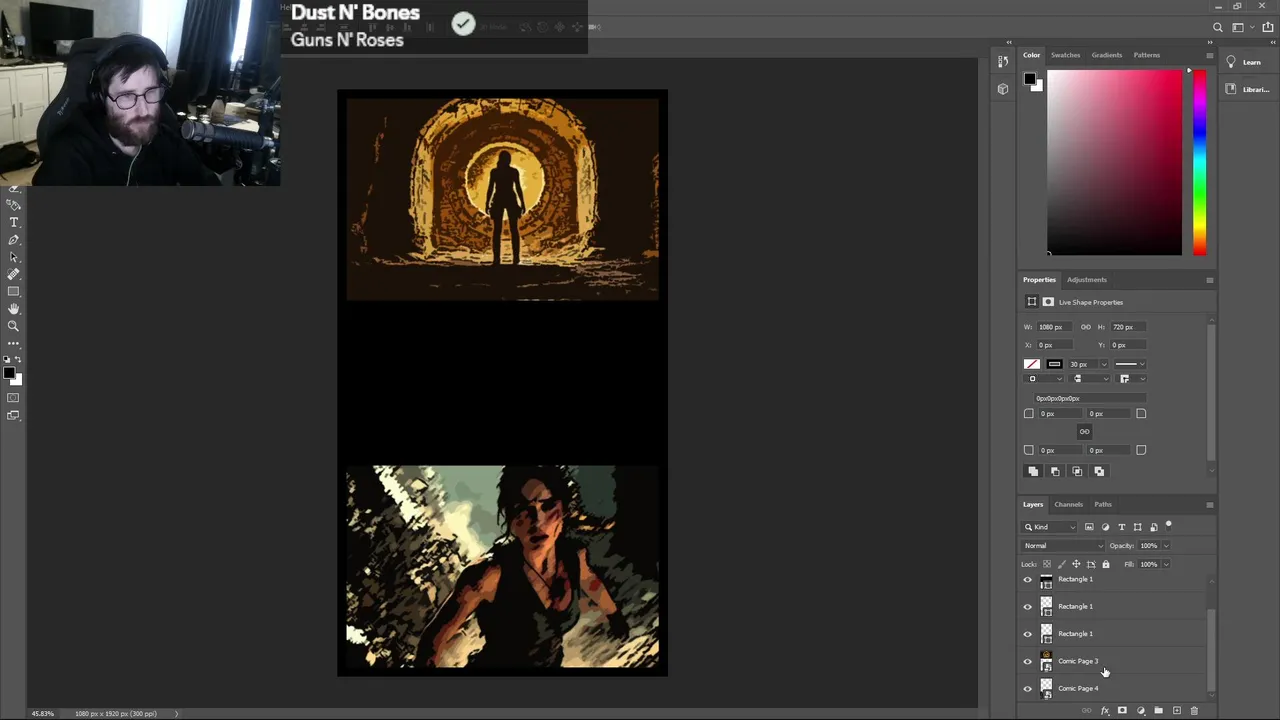Change the Screen Mode icon
The image size is (1280, 720).
tap(14, 415)
